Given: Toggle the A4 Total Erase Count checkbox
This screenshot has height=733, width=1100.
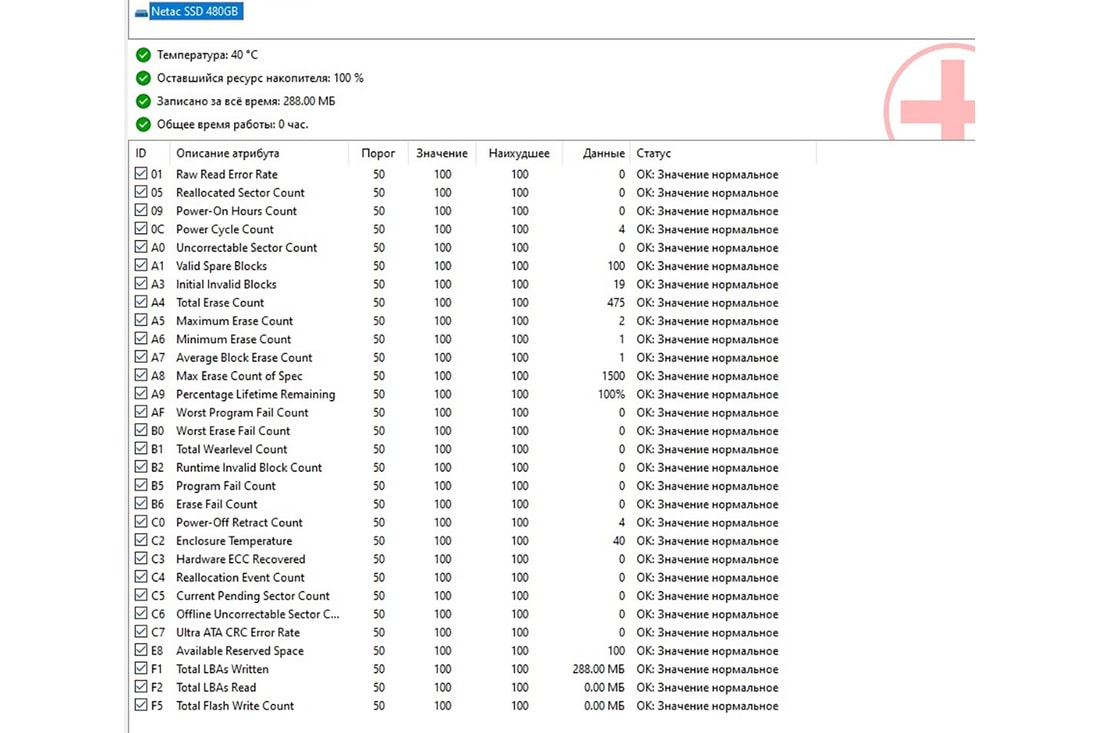Looking at the screenshot, I should 141,302.
